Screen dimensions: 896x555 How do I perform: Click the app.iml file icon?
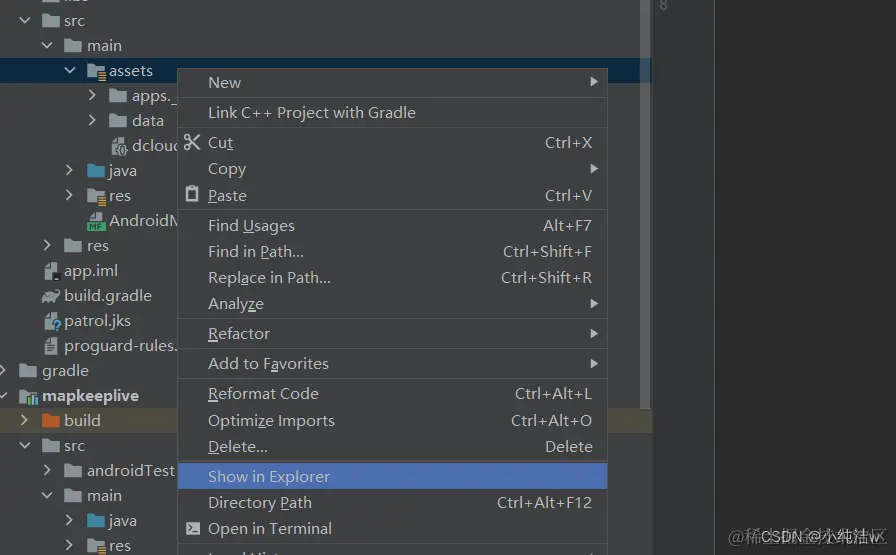point(51,271)
